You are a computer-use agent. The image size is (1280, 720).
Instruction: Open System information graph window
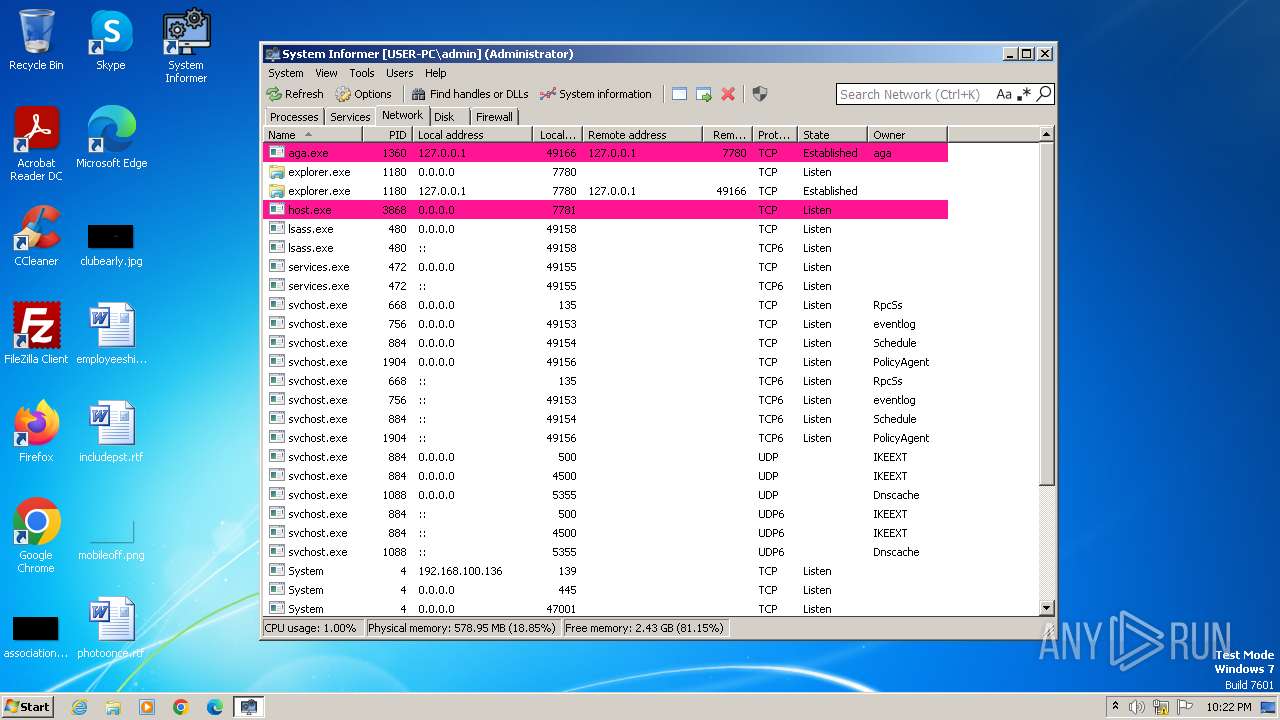point(596,94)
